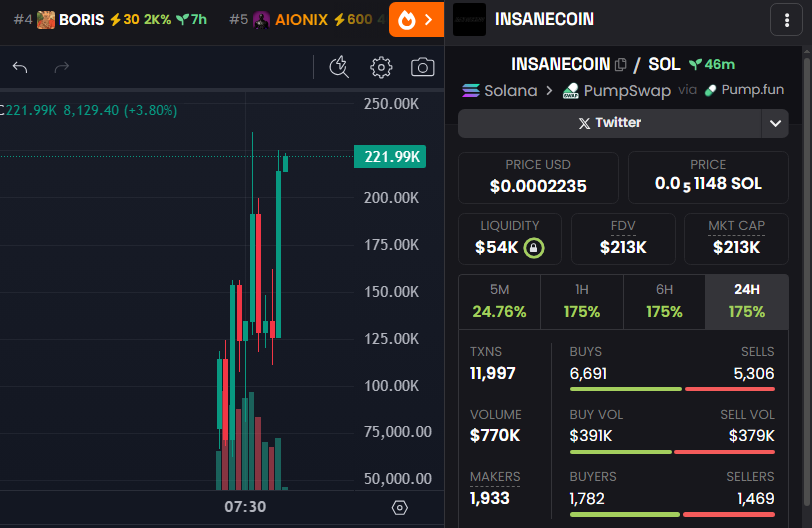This screenshot has width=812, height=528.
Task: Click the PumpSwap logo icon
Action: click(x=571, y=91)
